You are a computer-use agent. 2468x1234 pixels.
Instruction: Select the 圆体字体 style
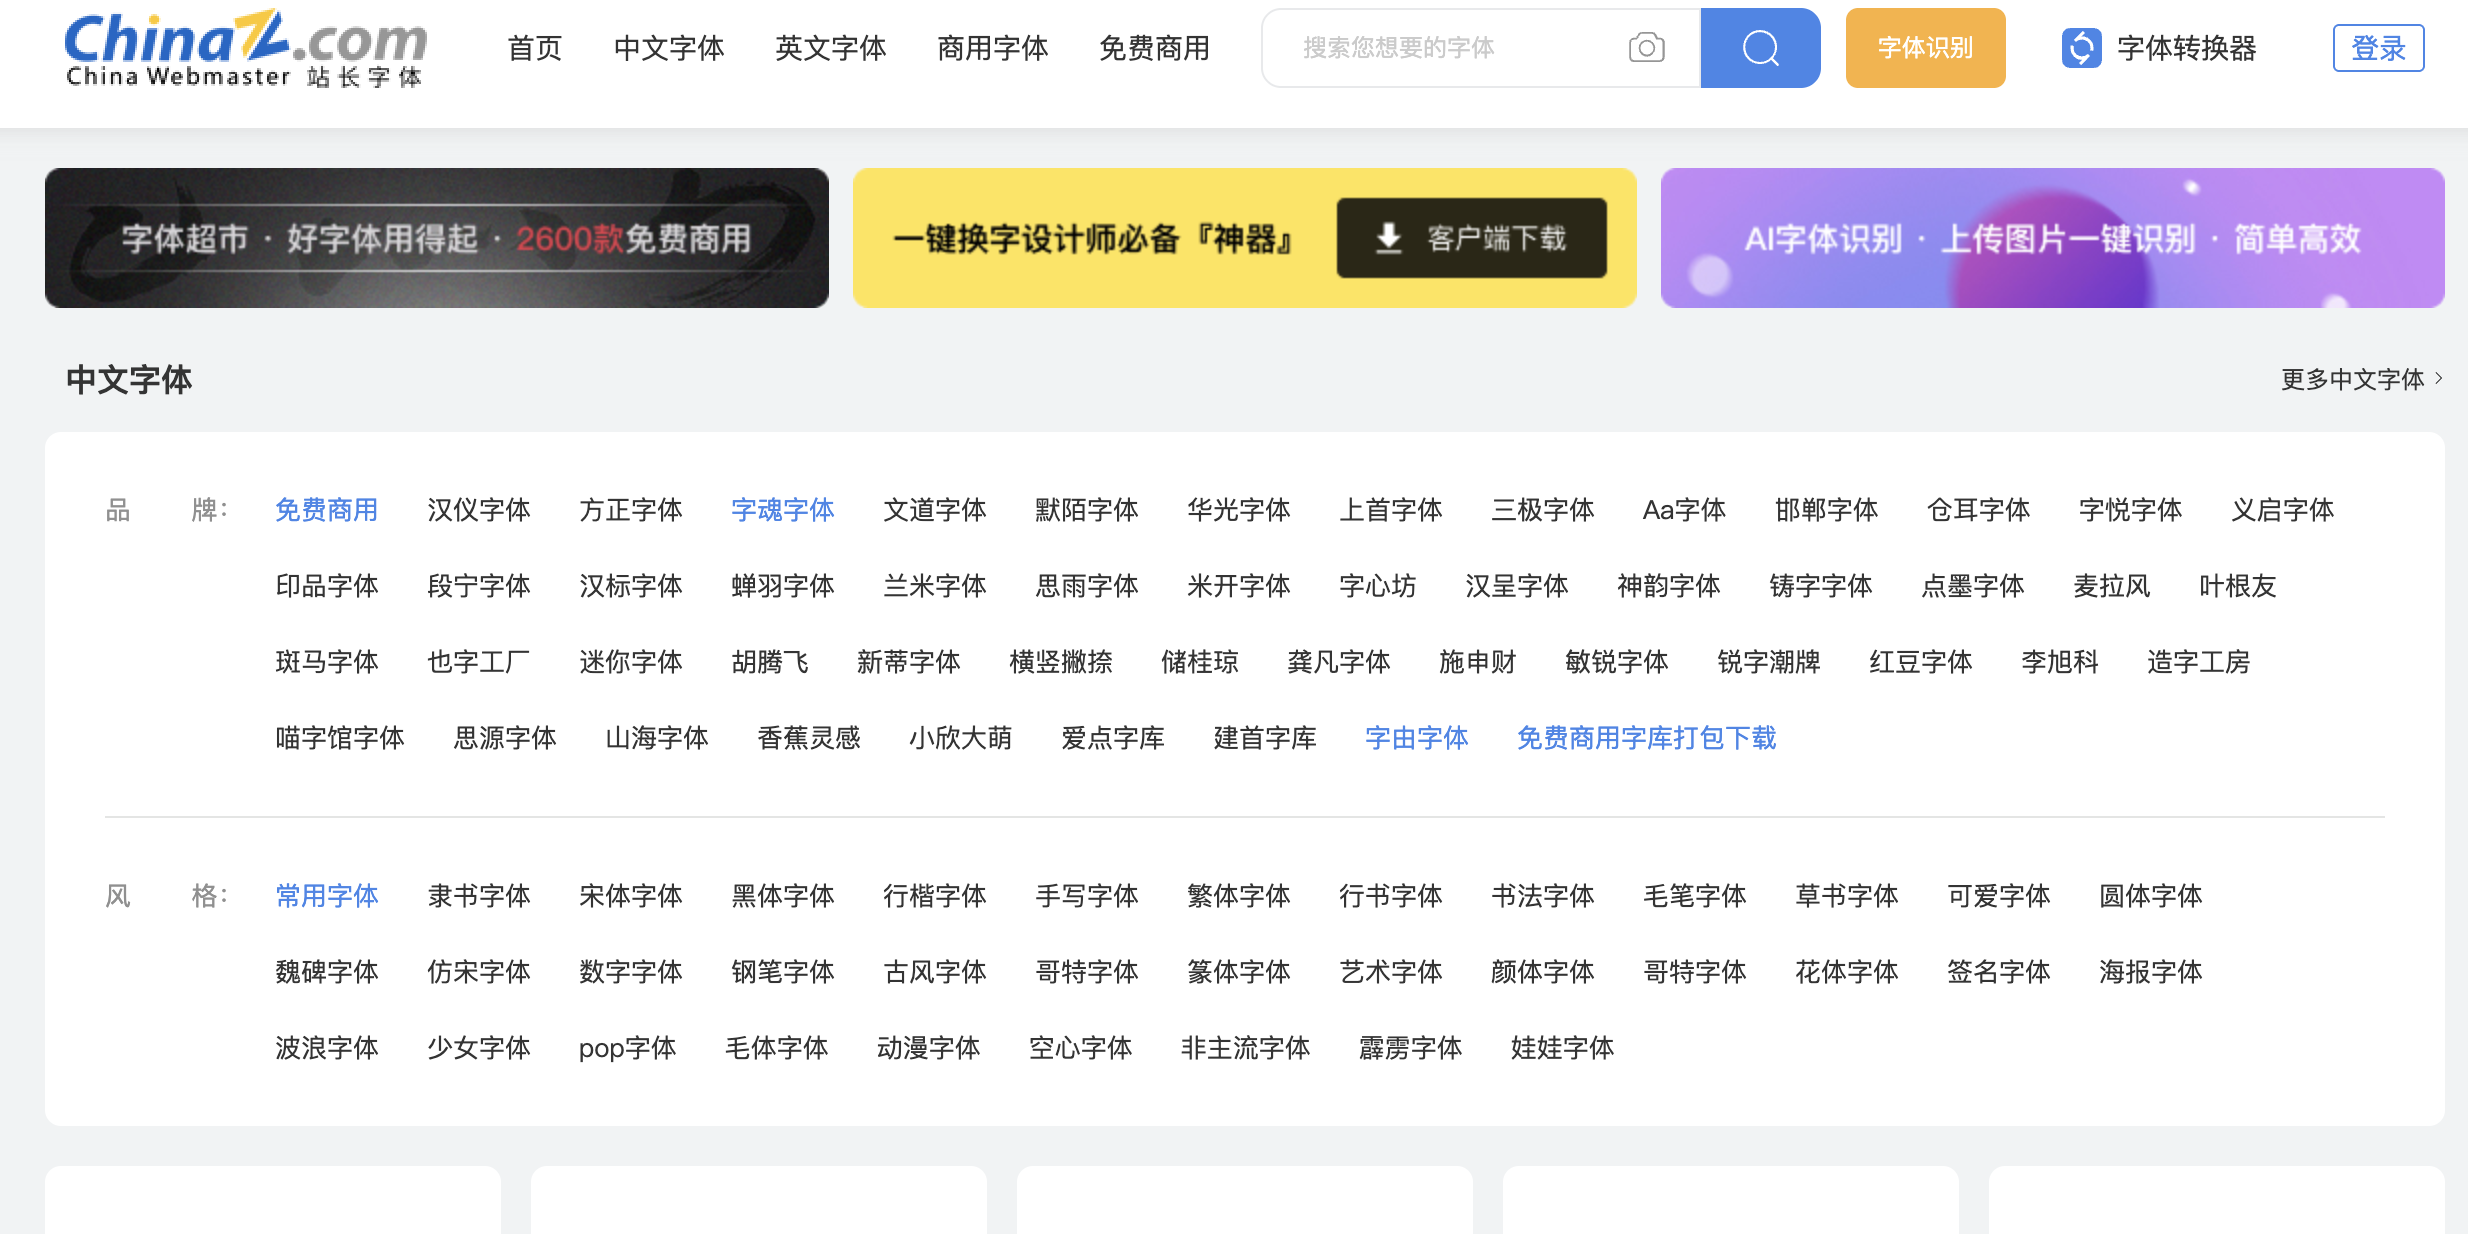pos(2151,896)
